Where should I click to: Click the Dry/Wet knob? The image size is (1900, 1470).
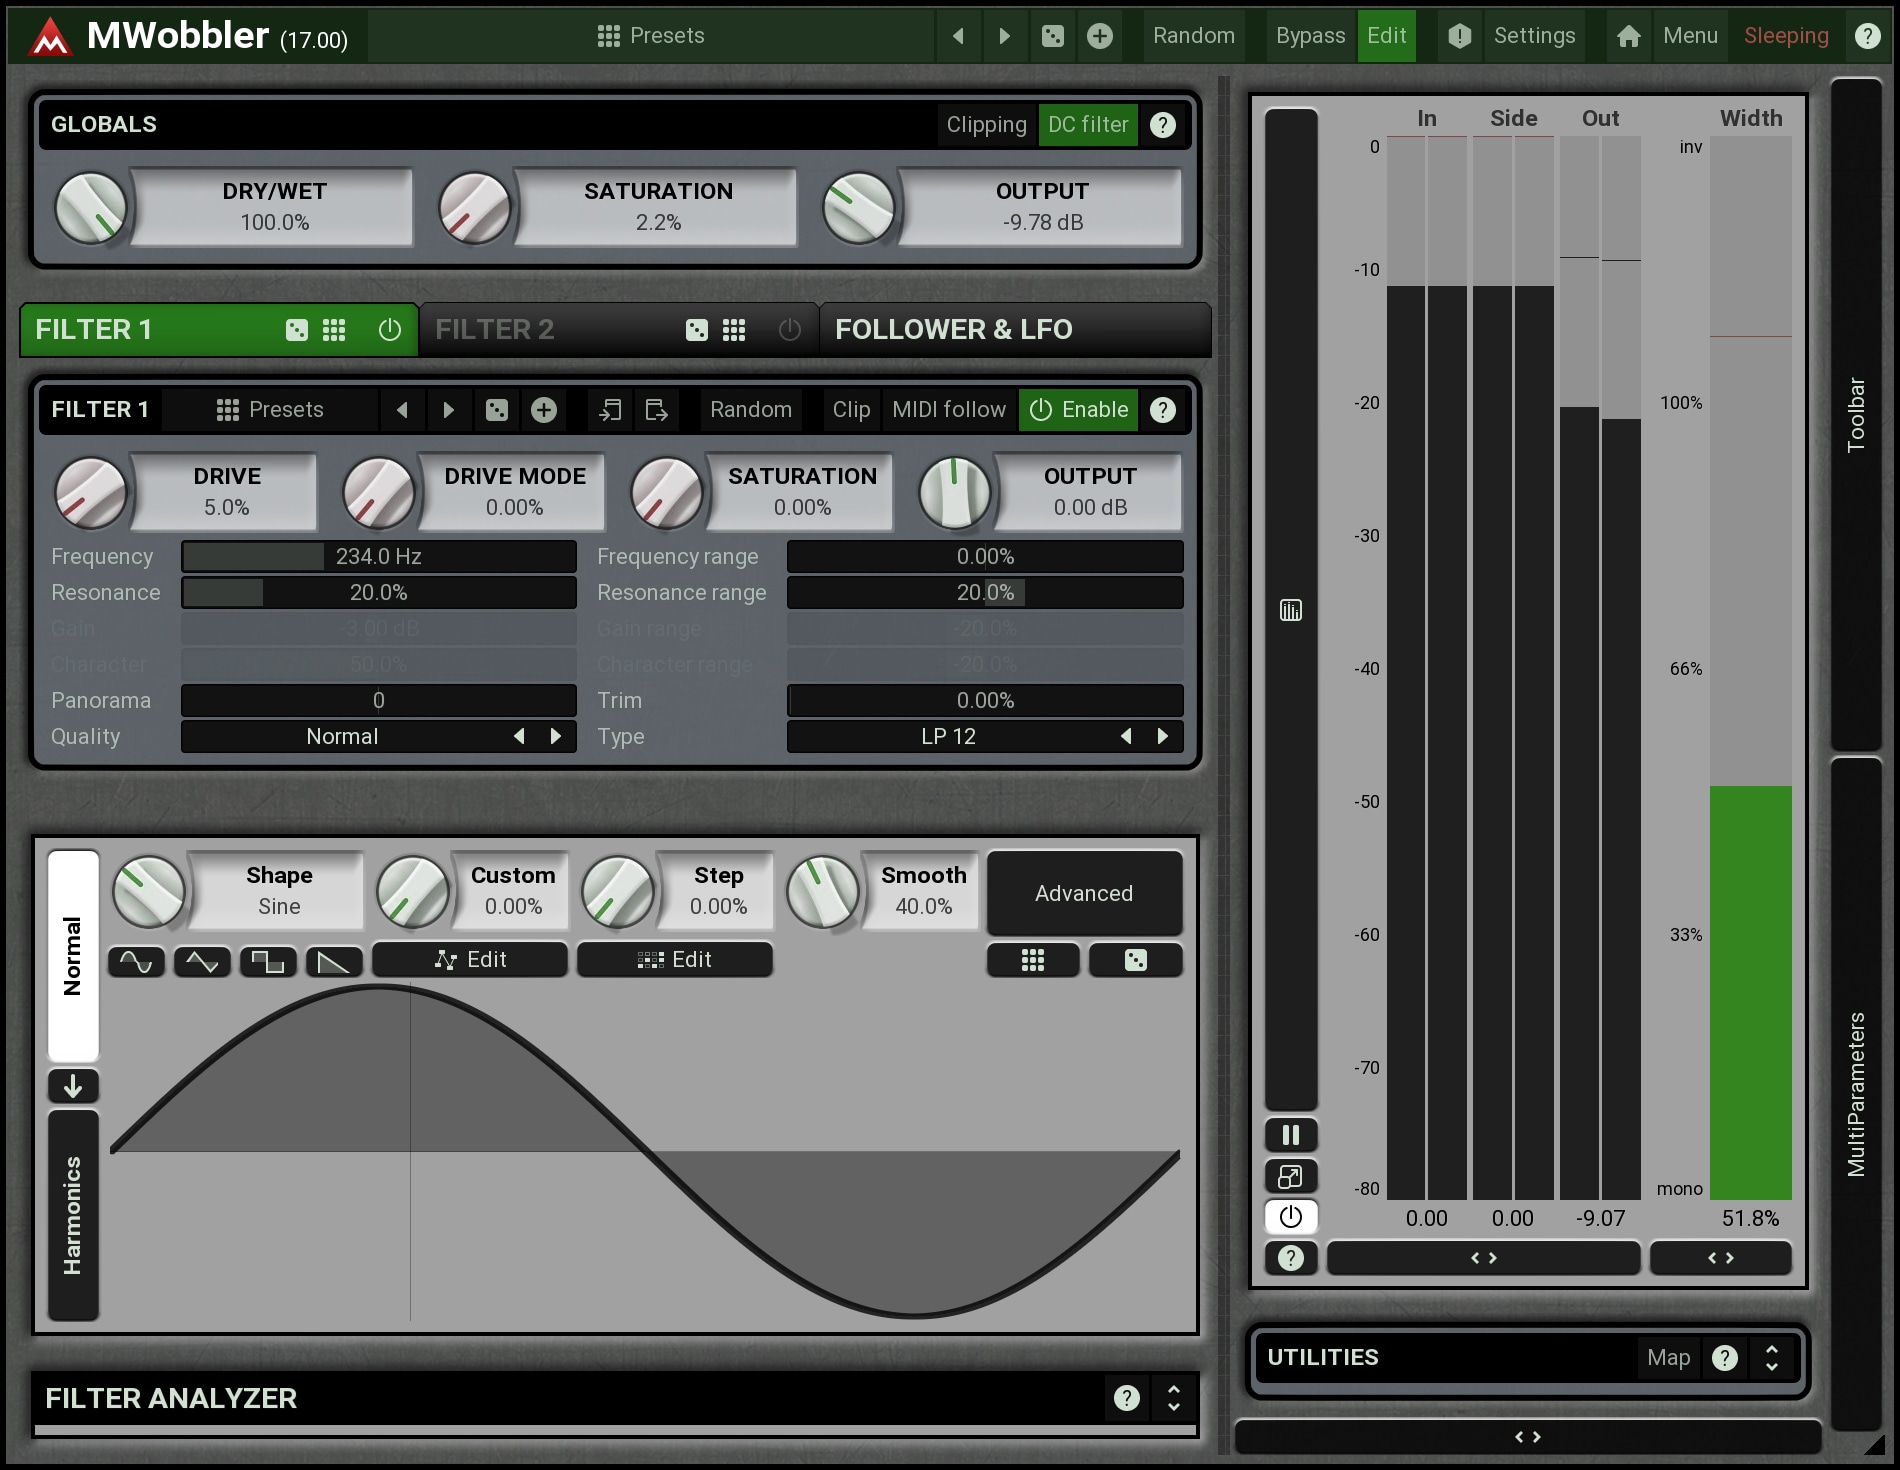click(91, 208)
